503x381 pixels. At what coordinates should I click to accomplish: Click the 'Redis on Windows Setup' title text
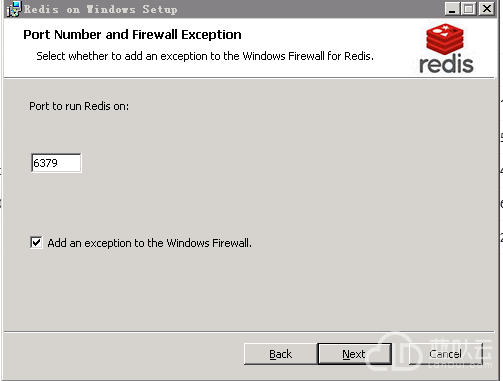tap(100, 9)
